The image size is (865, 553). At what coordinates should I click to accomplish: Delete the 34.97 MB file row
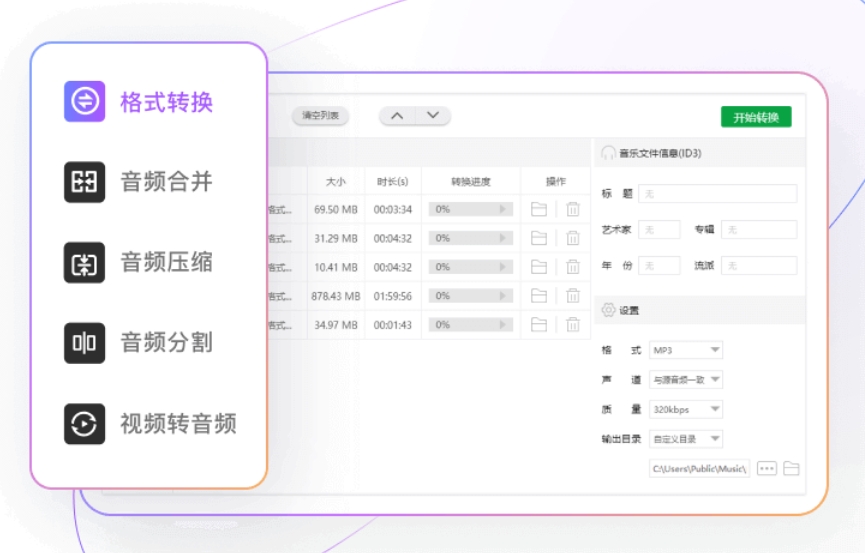573,324
